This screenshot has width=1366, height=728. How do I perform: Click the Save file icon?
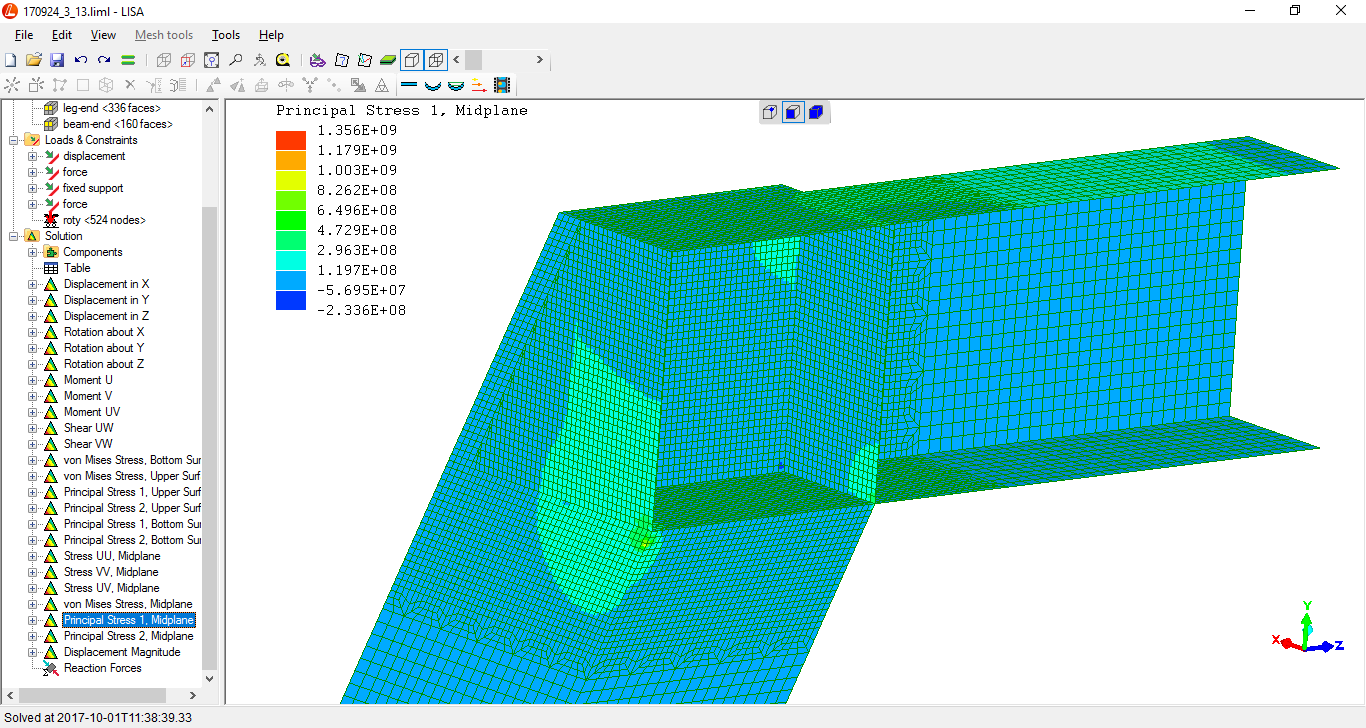click(x=57, y=60)
